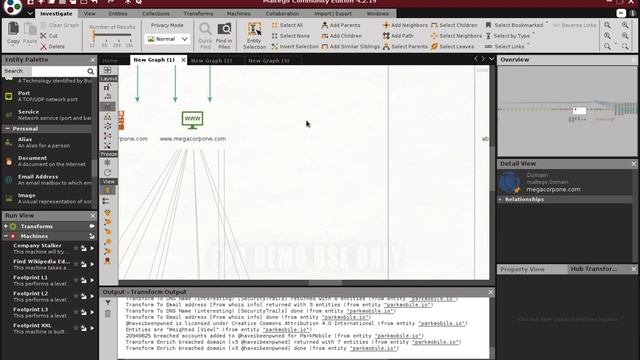Click the Entity Palette search magnifier icon

90,71
